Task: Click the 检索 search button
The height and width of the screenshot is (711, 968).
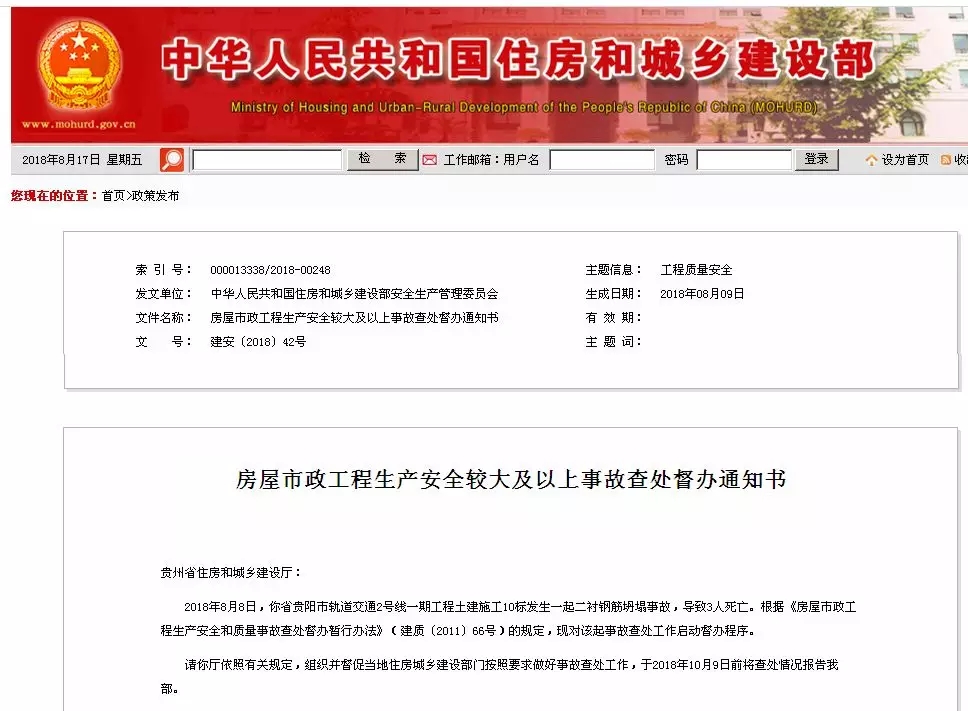Action: [382, 159]
